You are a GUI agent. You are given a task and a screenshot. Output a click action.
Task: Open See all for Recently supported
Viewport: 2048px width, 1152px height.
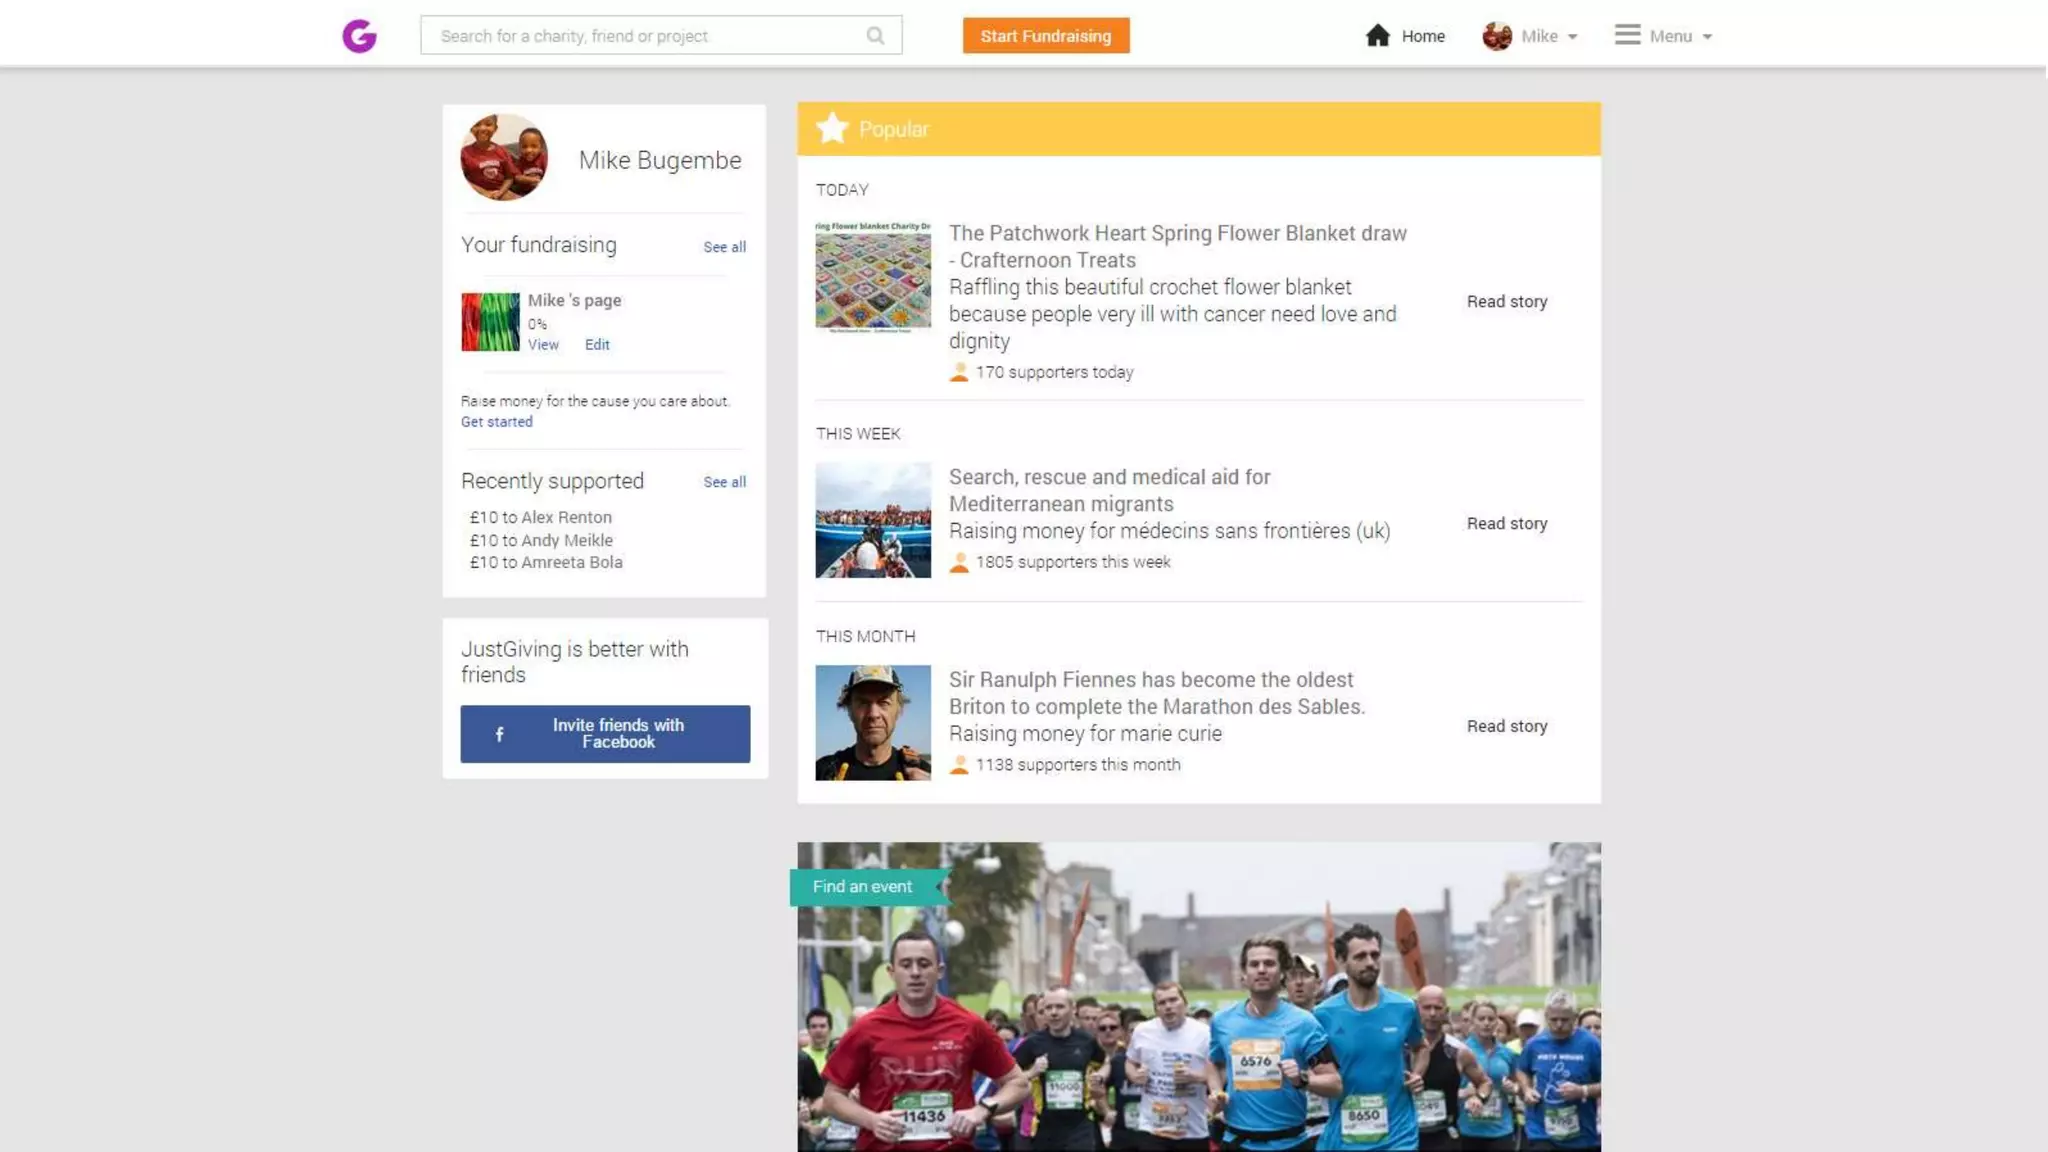tap(724, 482)
